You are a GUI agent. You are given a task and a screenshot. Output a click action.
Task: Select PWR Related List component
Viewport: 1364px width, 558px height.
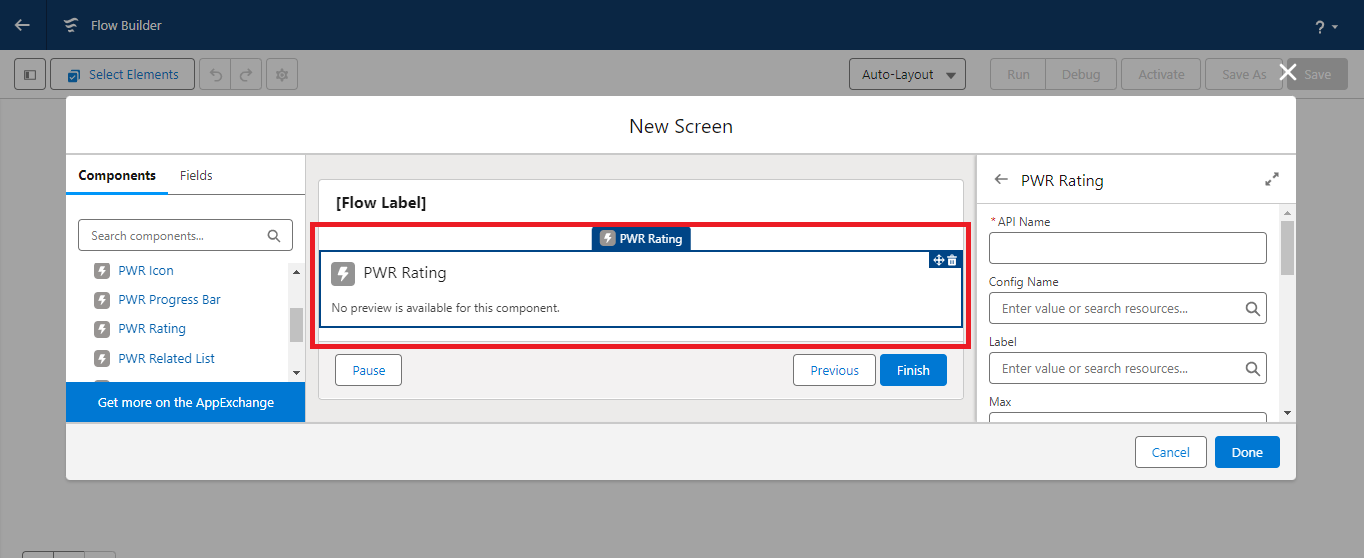coord(166,358)
